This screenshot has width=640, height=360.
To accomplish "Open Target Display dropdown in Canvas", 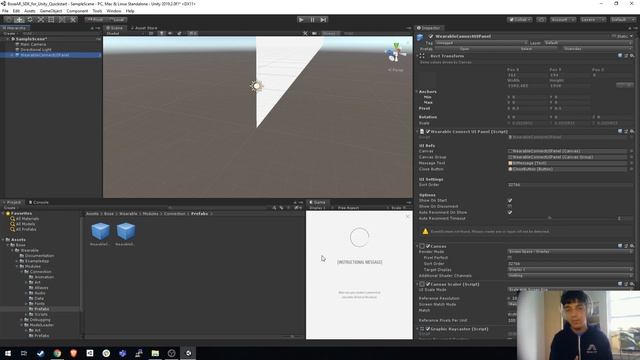I will point(570,270).
